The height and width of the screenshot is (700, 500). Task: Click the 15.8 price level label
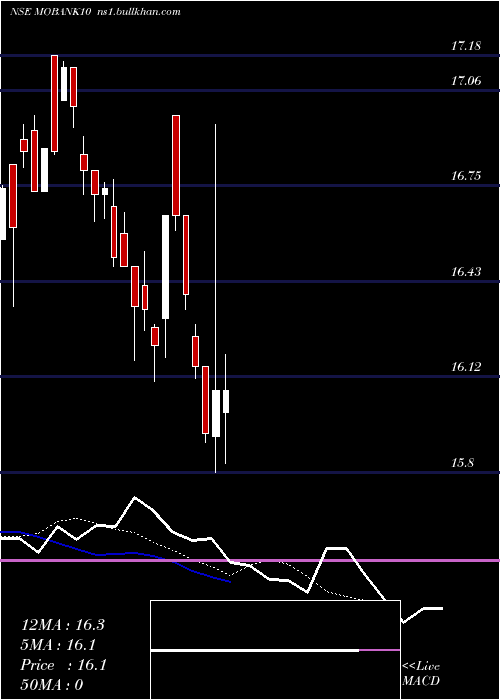462,462
